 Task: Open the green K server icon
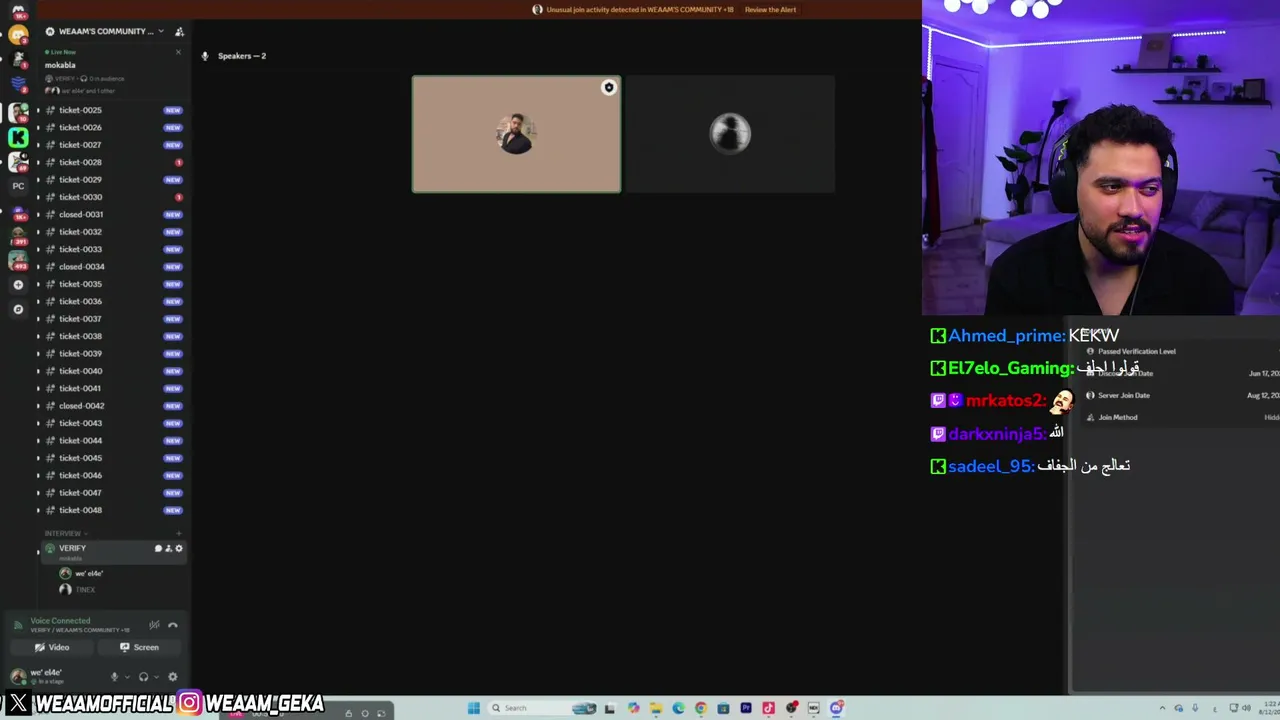[x=18, y=138]
